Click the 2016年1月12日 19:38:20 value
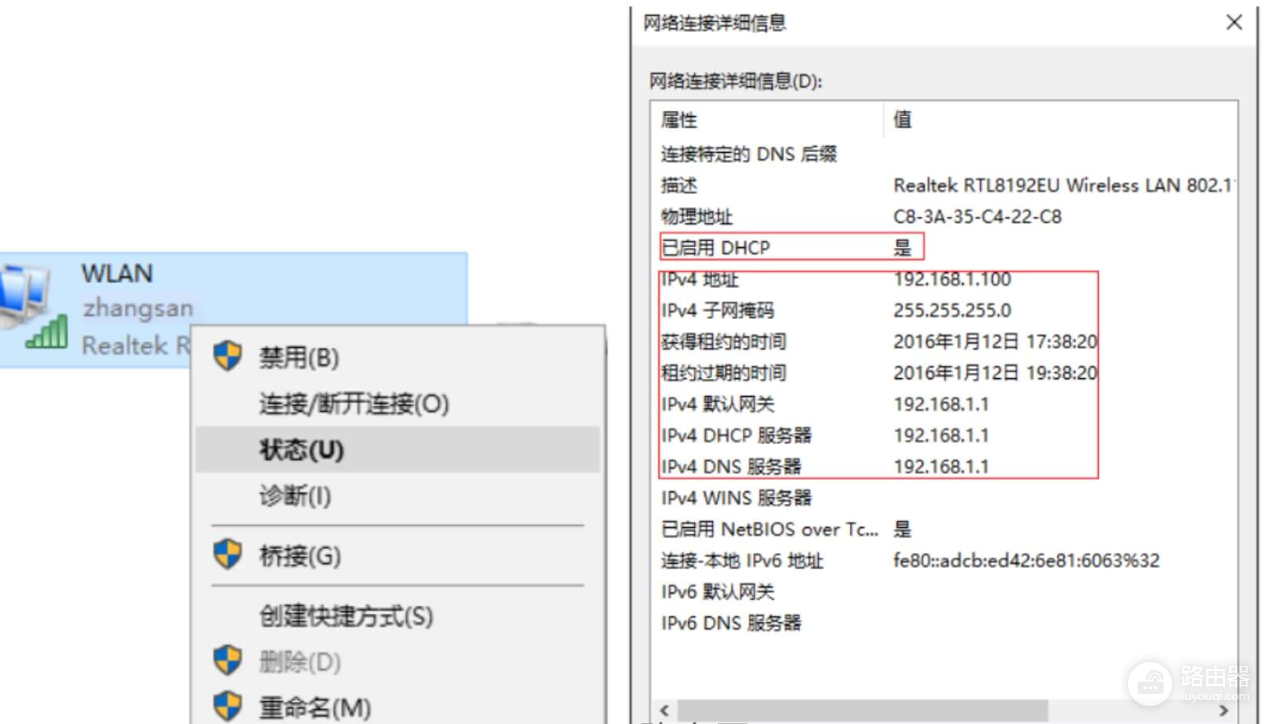This screenshot has height=724, width=1268. (995, 373)
